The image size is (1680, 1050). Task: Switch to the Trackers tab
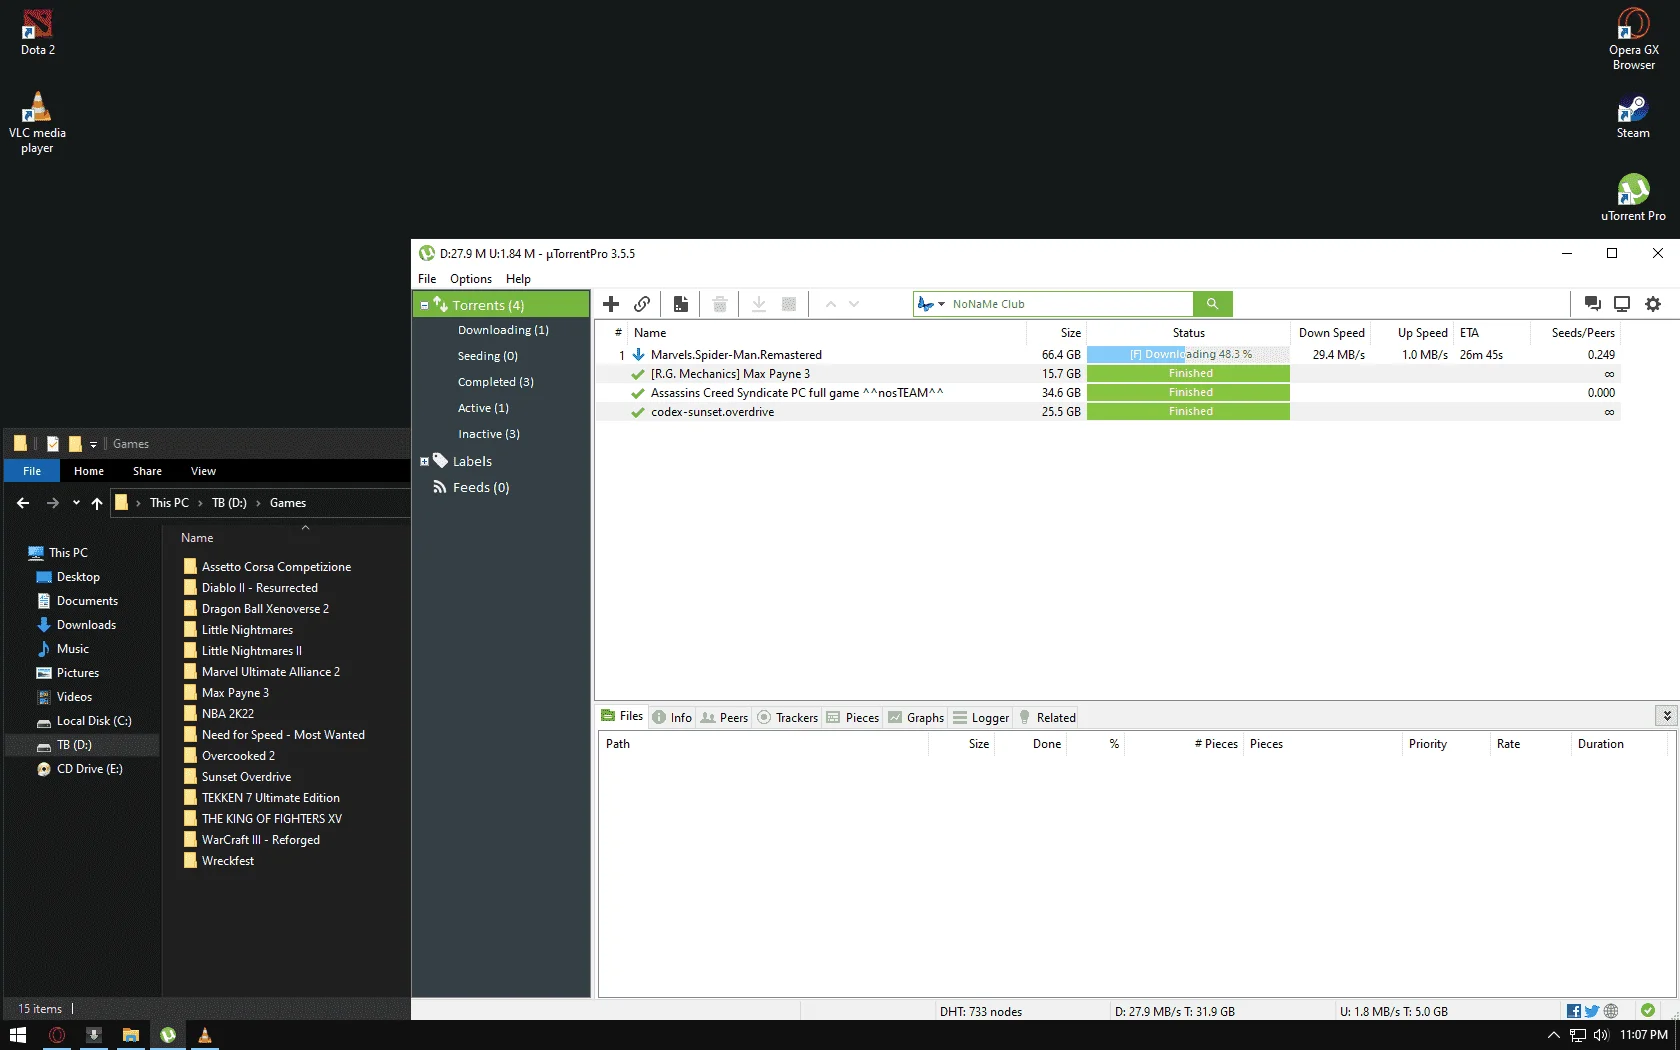[788, 717]
